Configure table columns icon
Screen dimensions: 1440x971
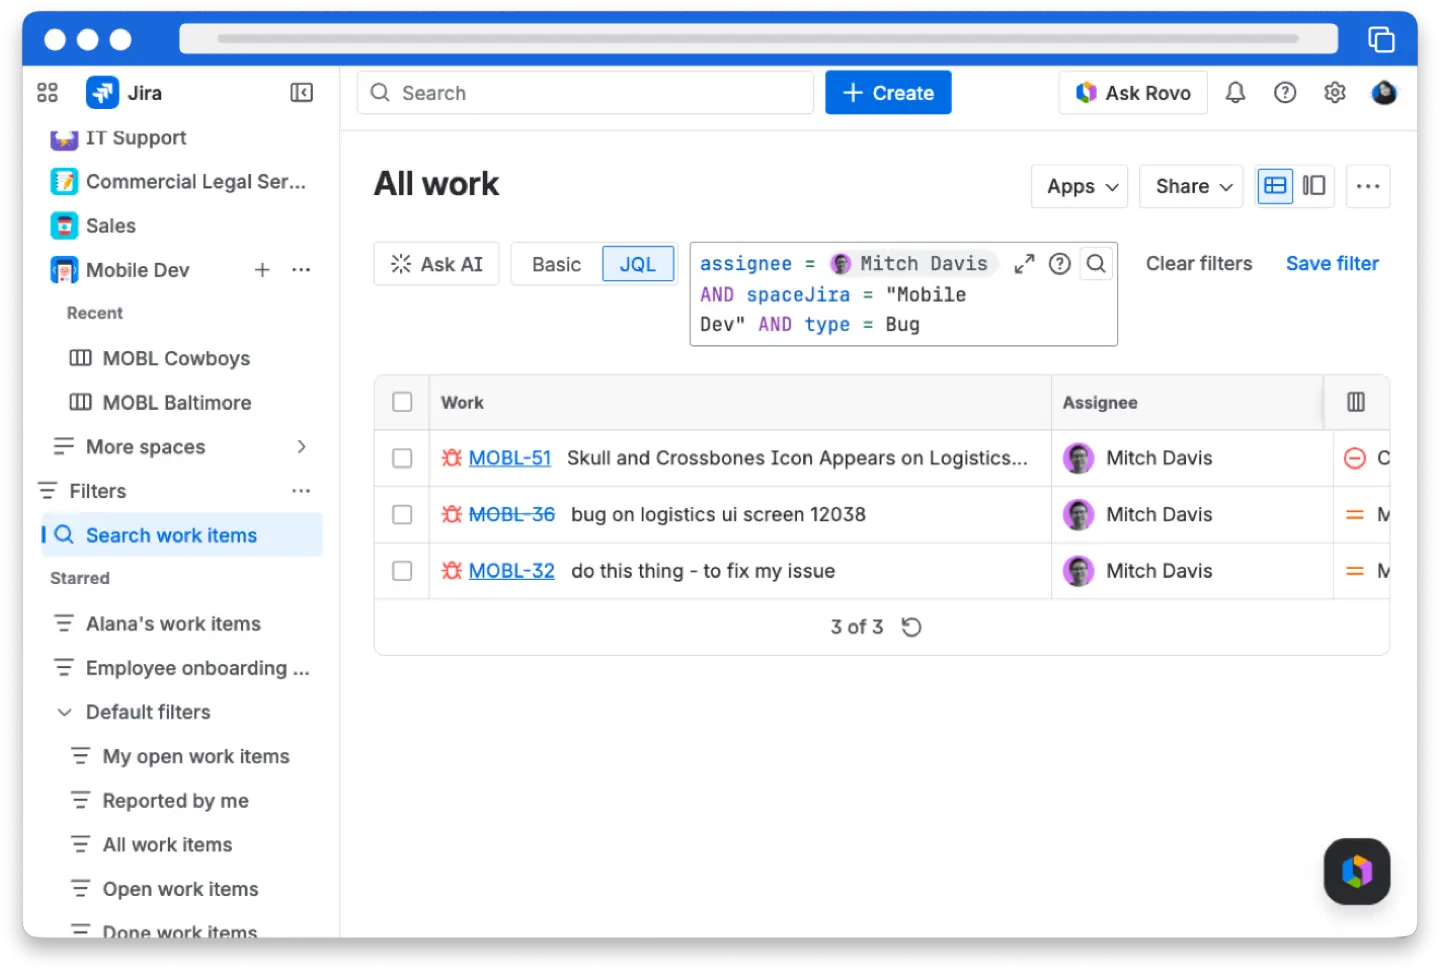coord(1356,402)
